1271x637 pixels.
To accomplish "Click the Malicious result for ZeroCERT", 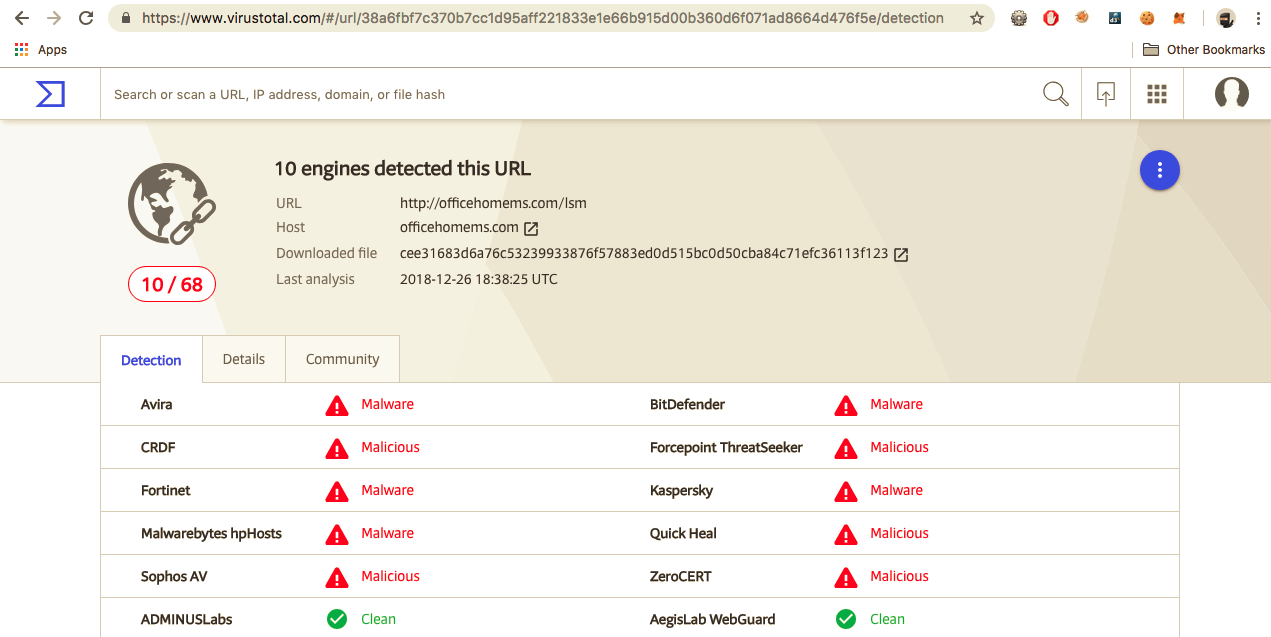I will pyautogui.click(x=900, y=577).
